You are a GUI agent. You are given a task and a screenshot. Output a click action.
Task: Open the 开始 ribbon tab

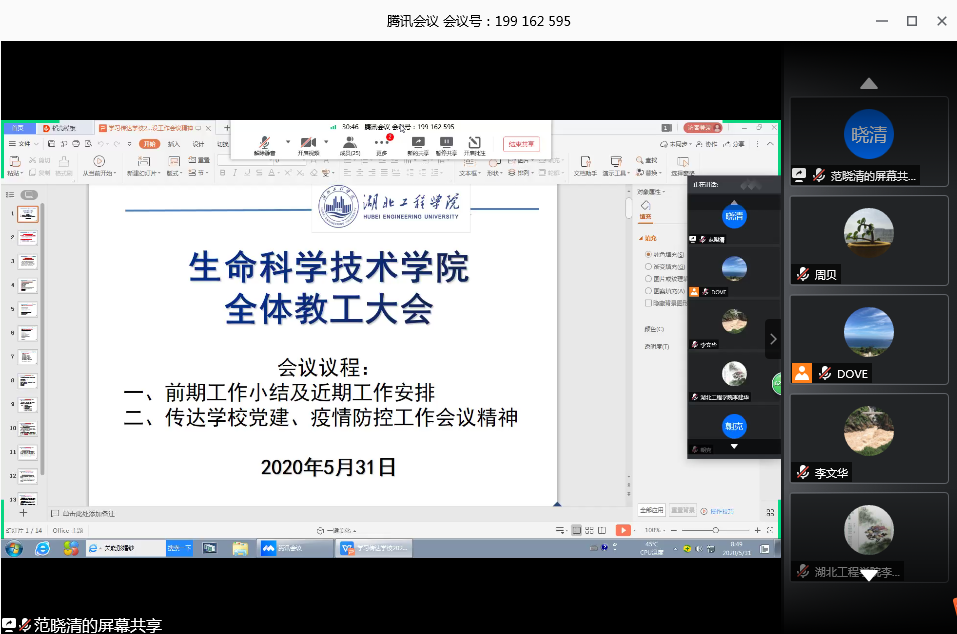tap(148, 144)
